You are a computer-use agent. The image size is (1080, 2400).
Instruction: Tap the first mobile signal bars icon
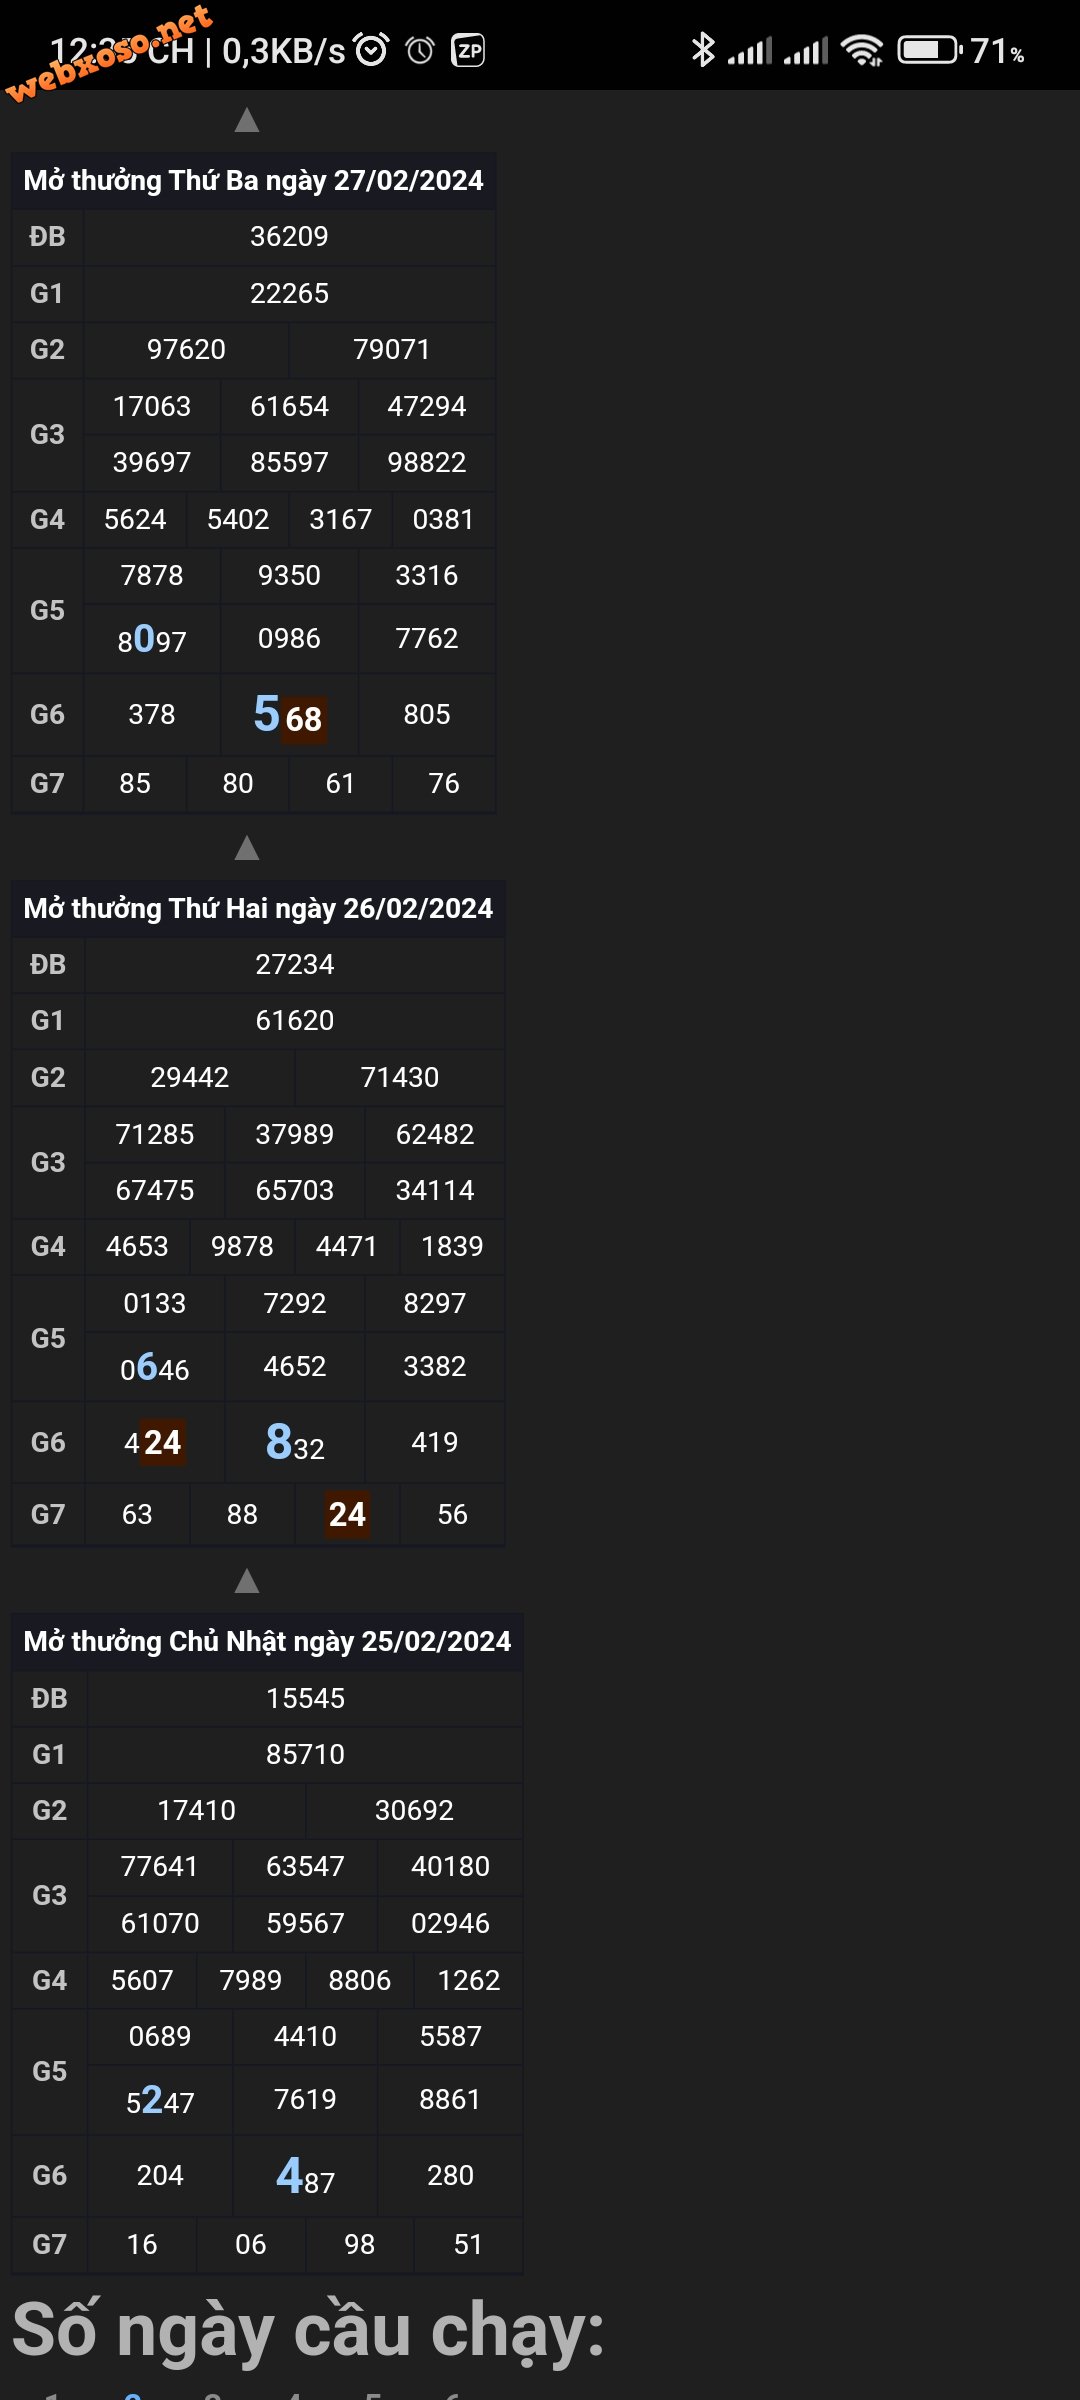[749, 51]
